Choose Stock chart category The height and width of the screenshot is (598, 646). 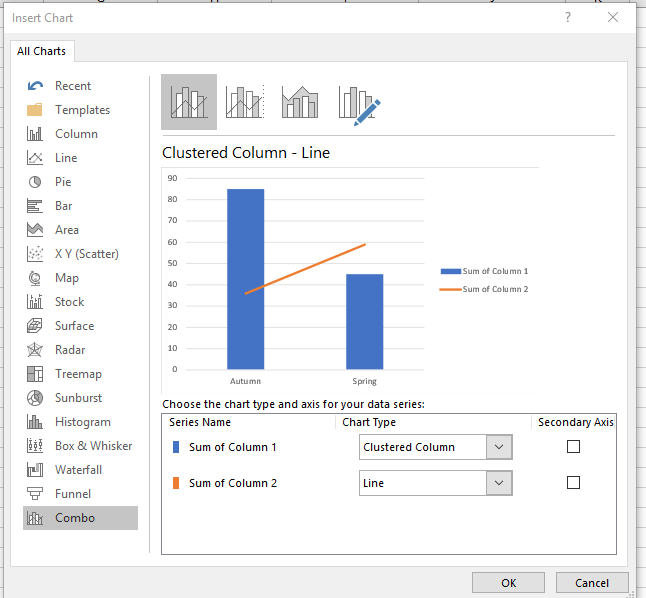pyautogui.click(x=80, y=302)
